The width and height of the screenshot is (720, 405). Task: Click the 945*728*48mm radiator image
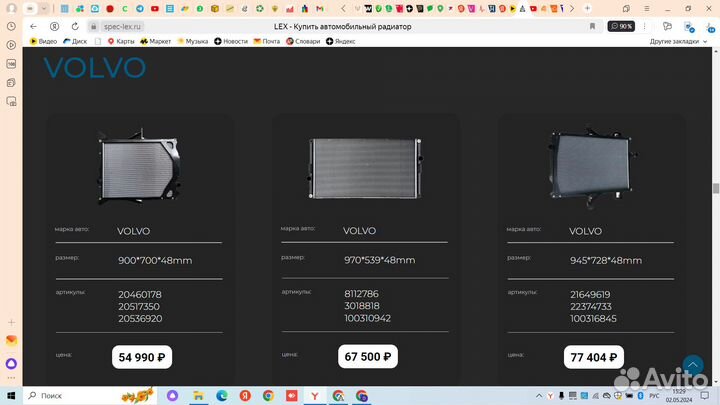pos(591,168)
